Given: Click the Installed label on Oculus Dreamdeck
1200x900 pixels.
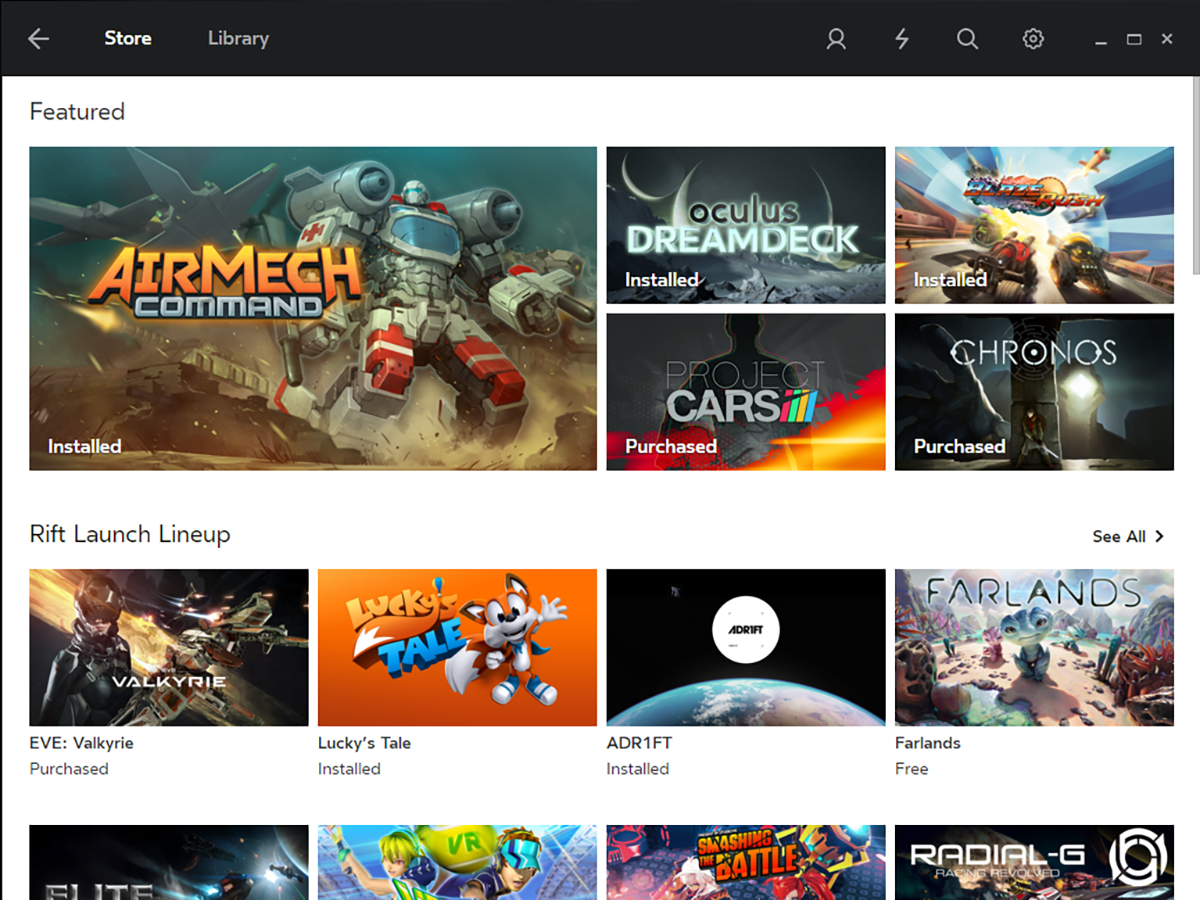Looking at the screenshot, I should pos(662,280).
